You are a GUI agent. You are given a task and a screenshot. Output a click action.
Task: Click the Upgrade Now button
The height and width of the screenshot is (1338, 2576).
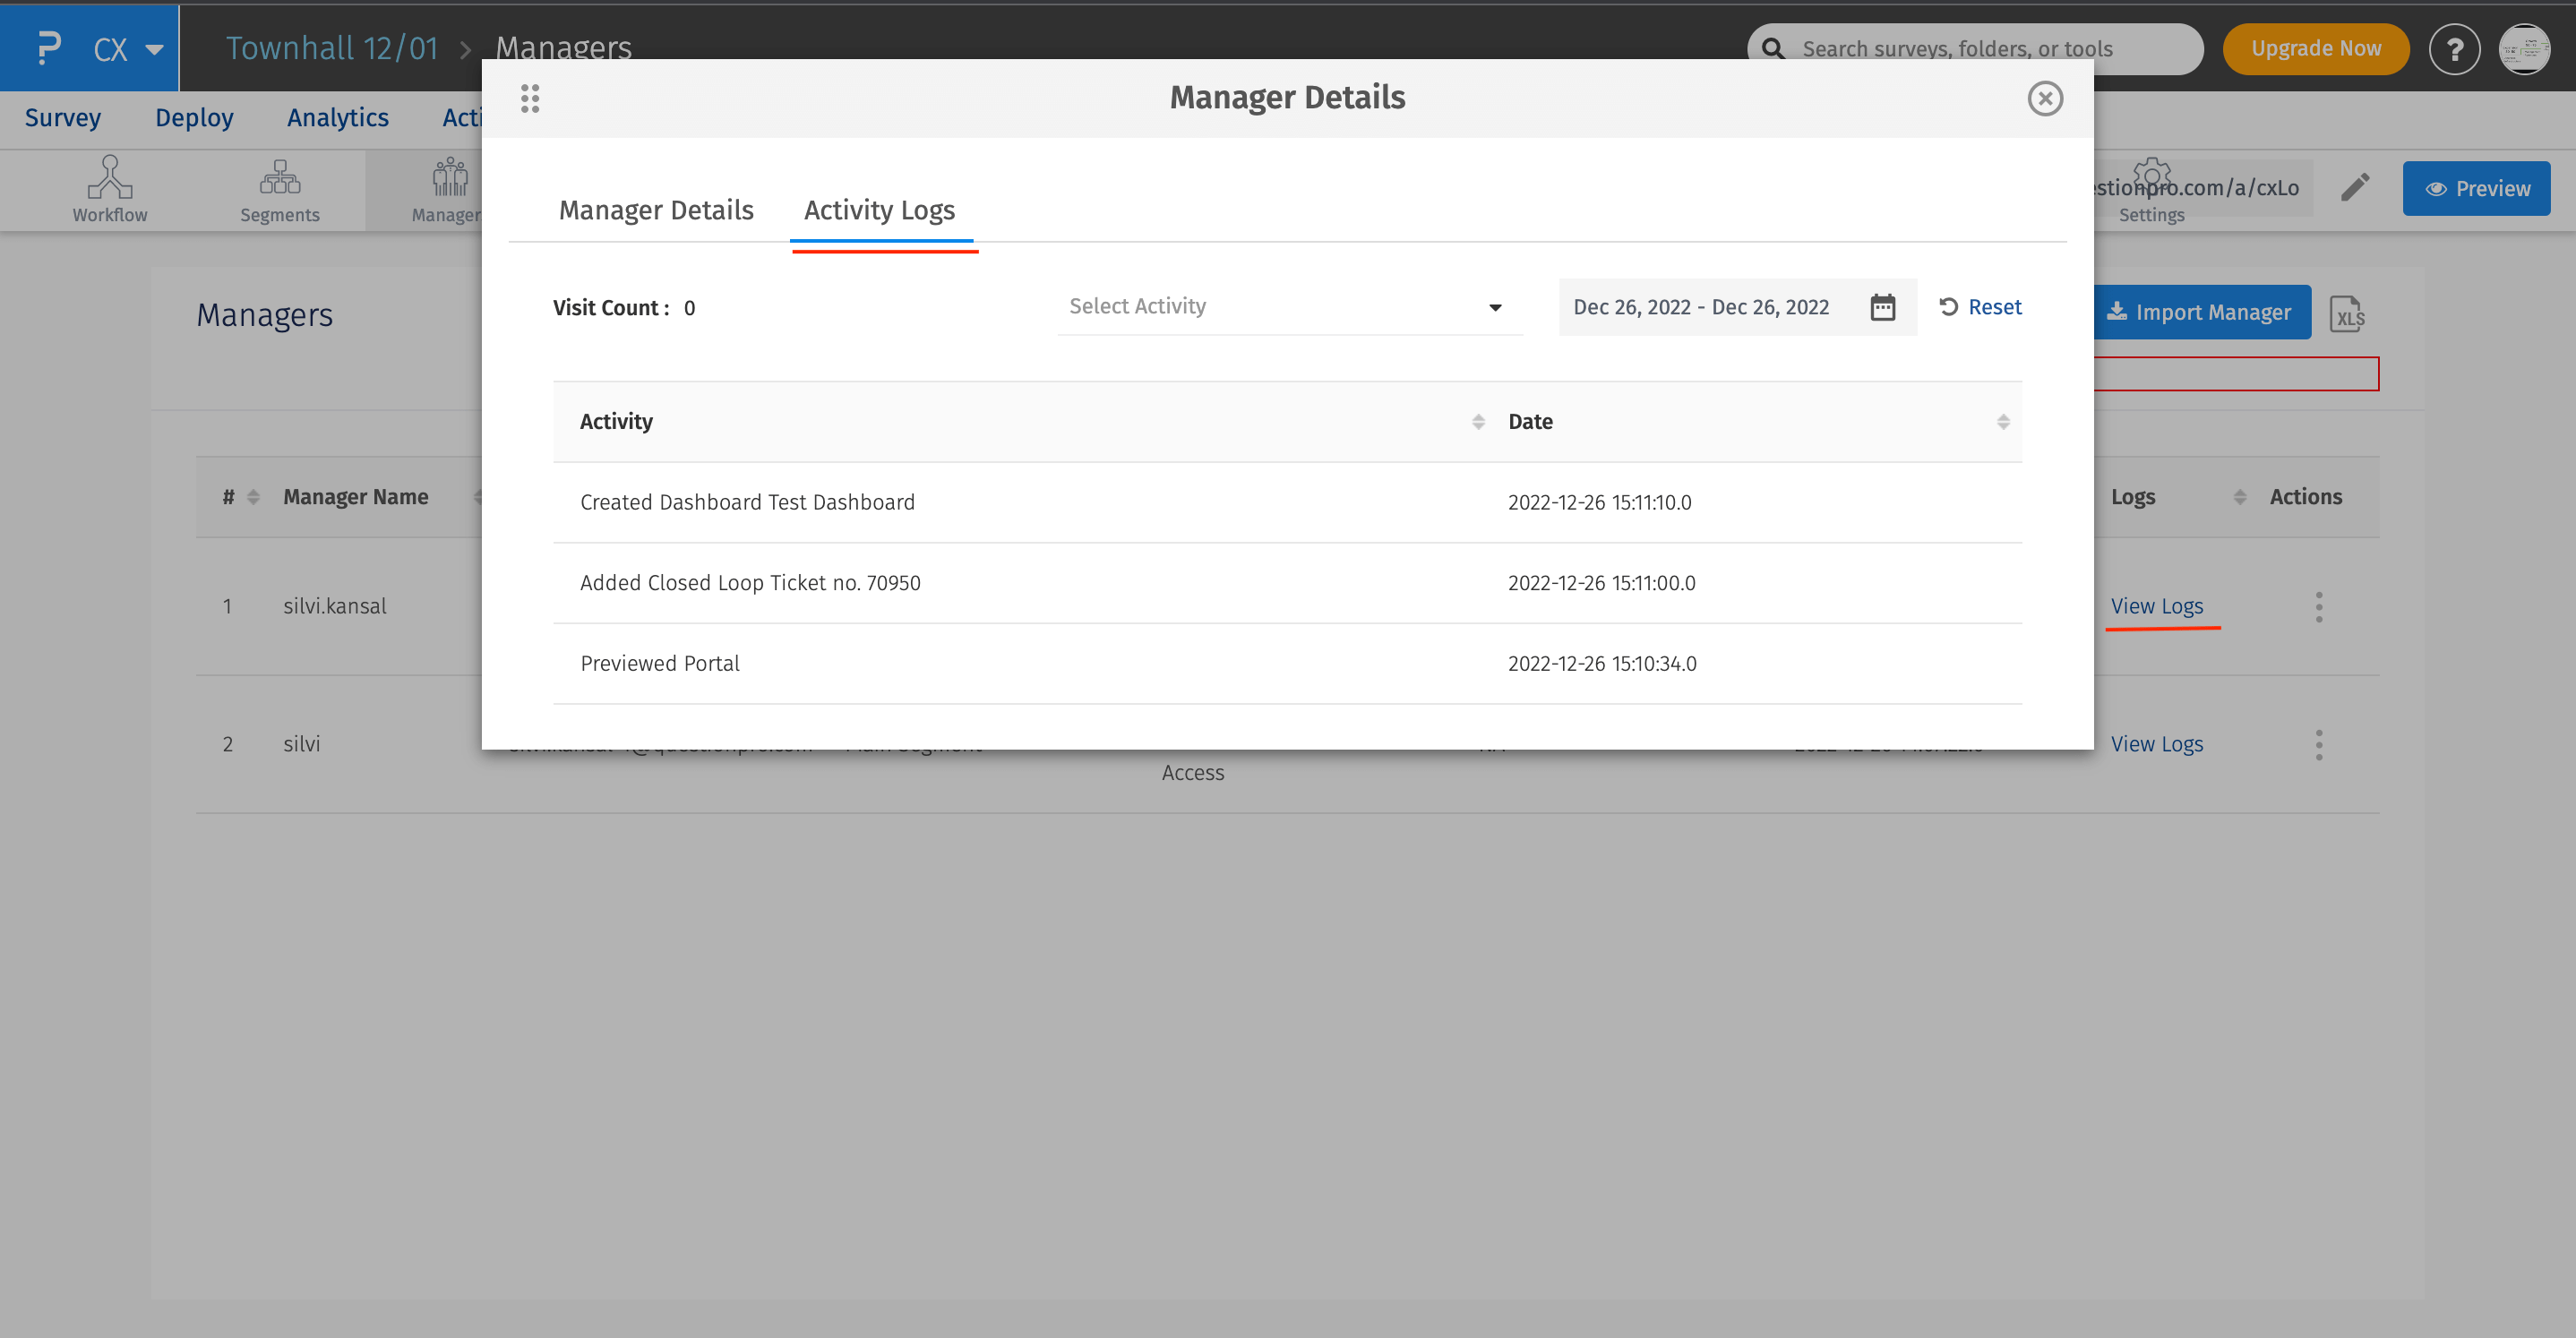pyautogui.click(x=2315, y=49)
